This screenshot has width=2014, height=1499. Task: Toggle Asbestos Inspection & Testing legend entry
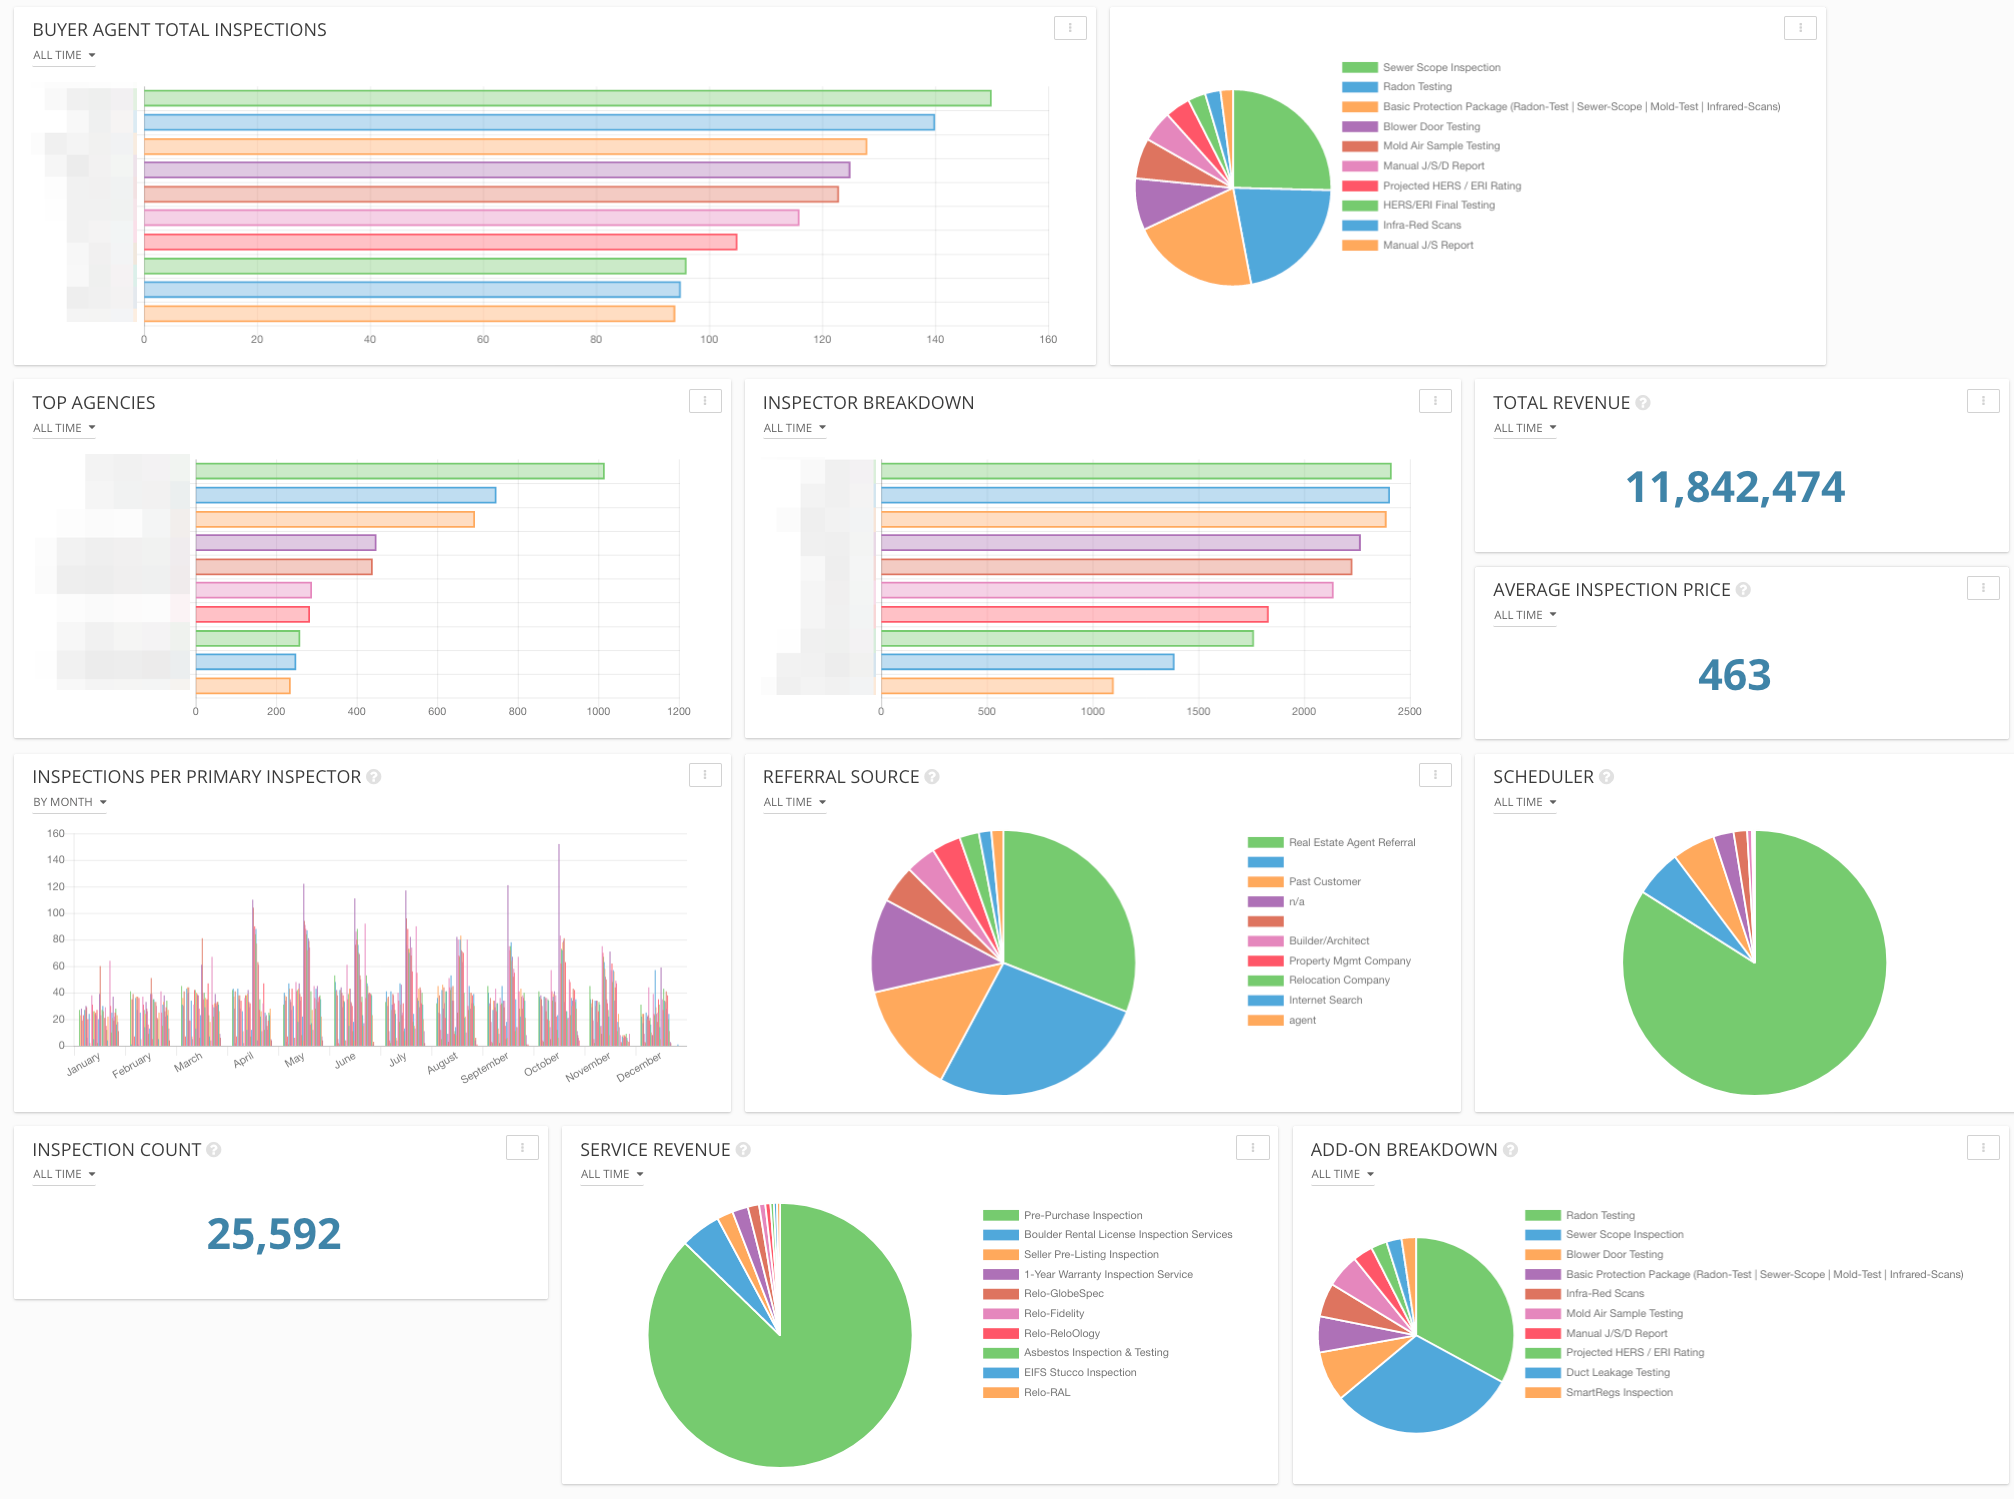[1076, 1353]
